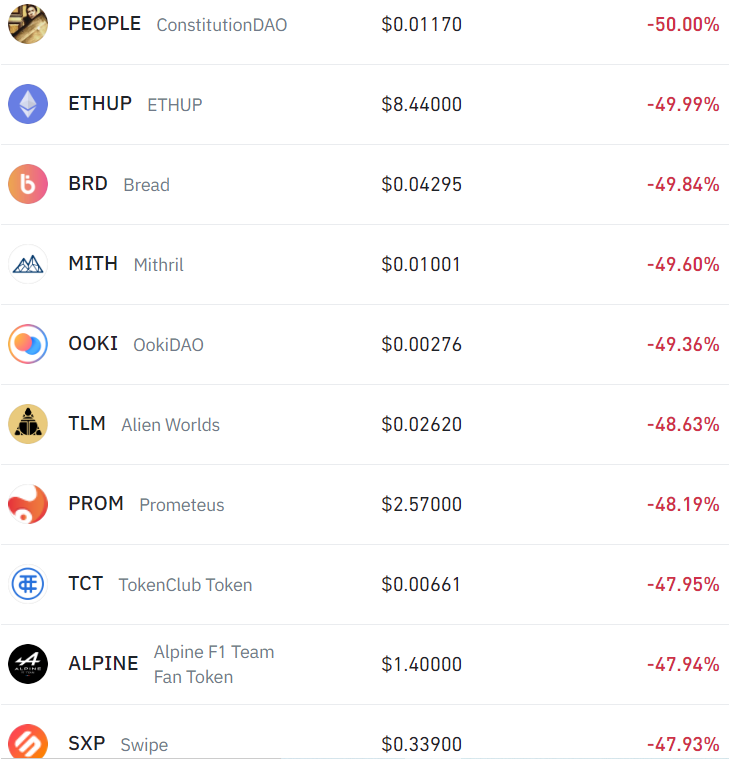The width and height of the screenshot is (730, 760).
Task: Click the TokenClub Token name
Action: (x=185, y=585)
